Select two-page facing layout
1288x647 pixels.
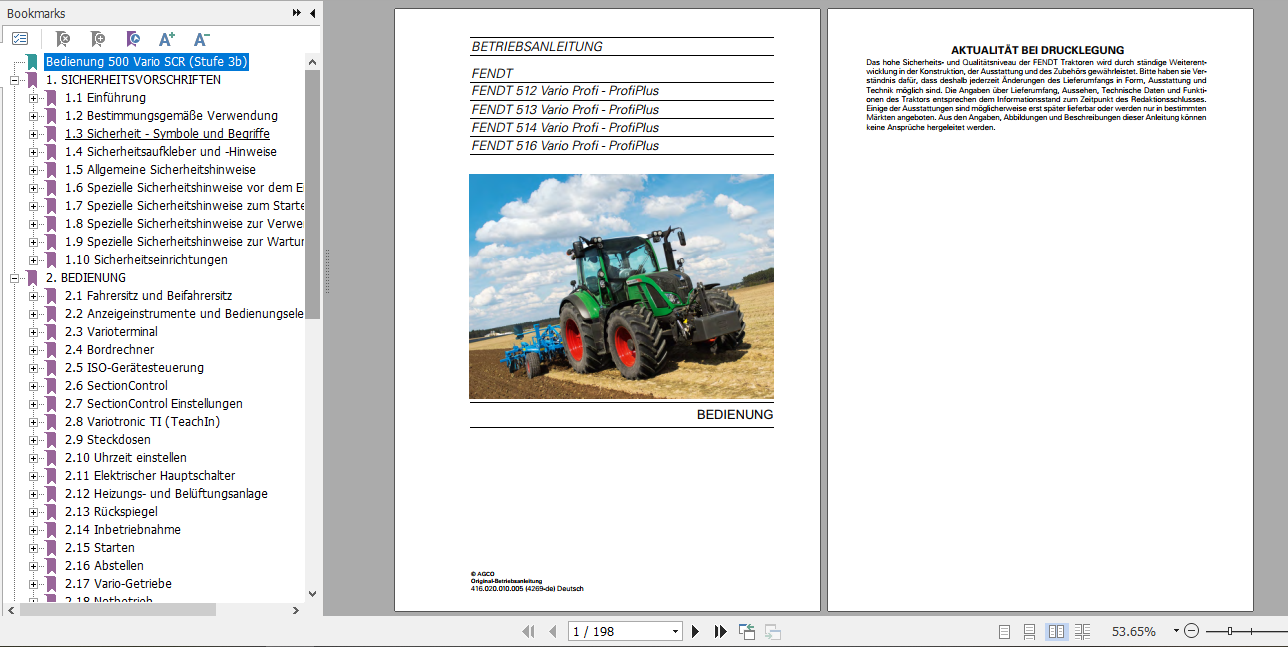[x=1056, y=631]
